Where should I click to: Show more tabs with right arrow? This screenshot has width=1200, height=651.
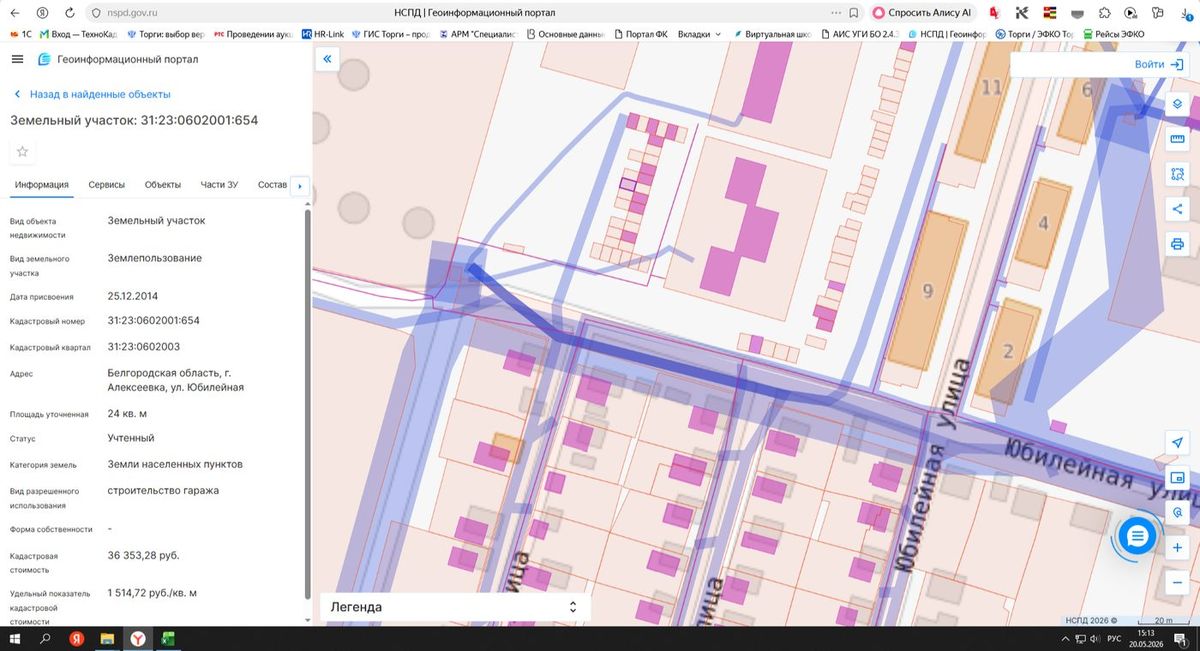pos(299,185)
